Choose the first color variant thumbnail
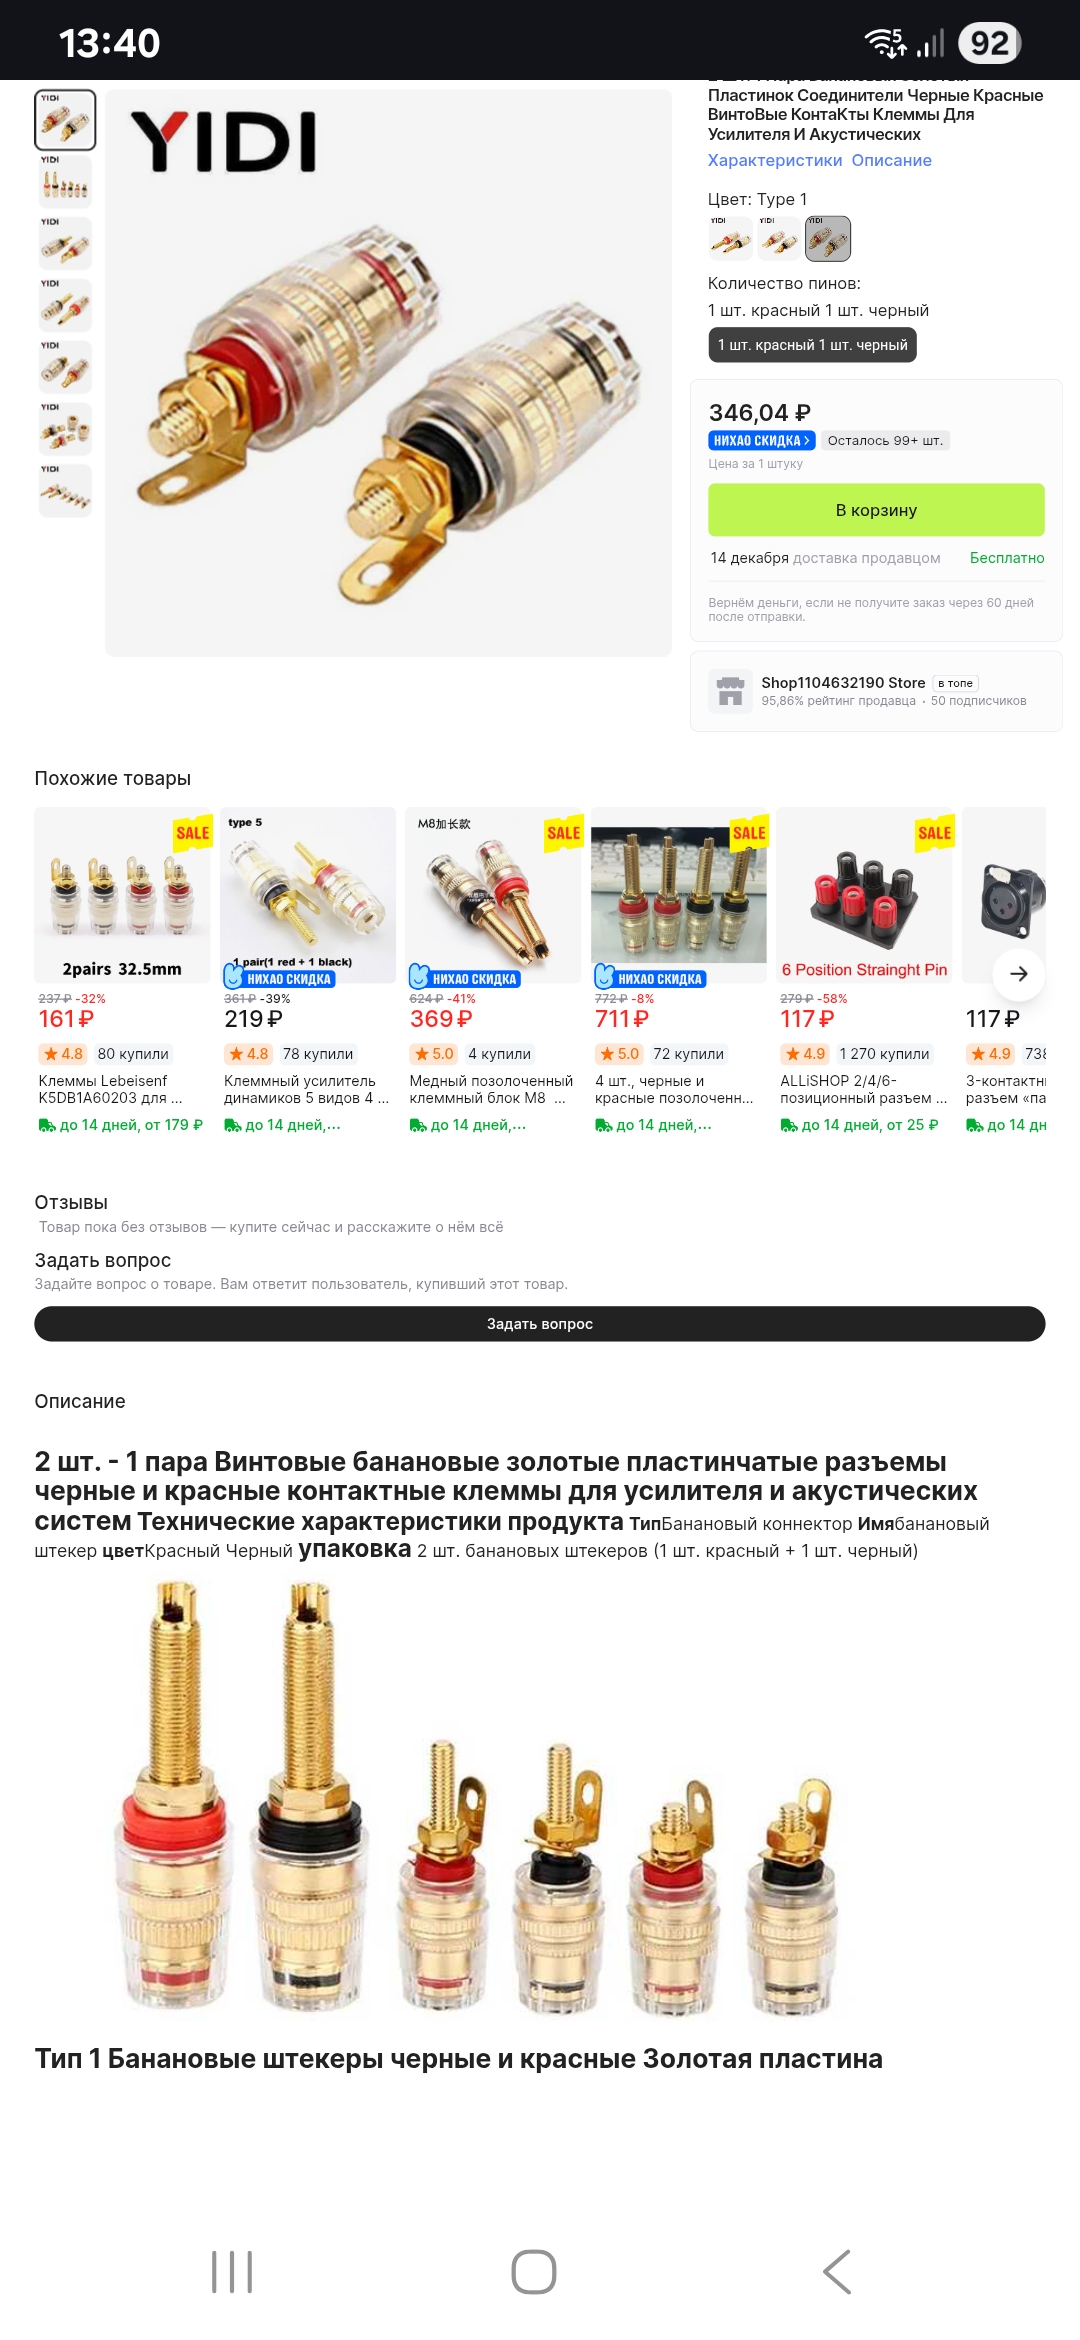This screenshot has height=2340, width=1080. (730, 238)
